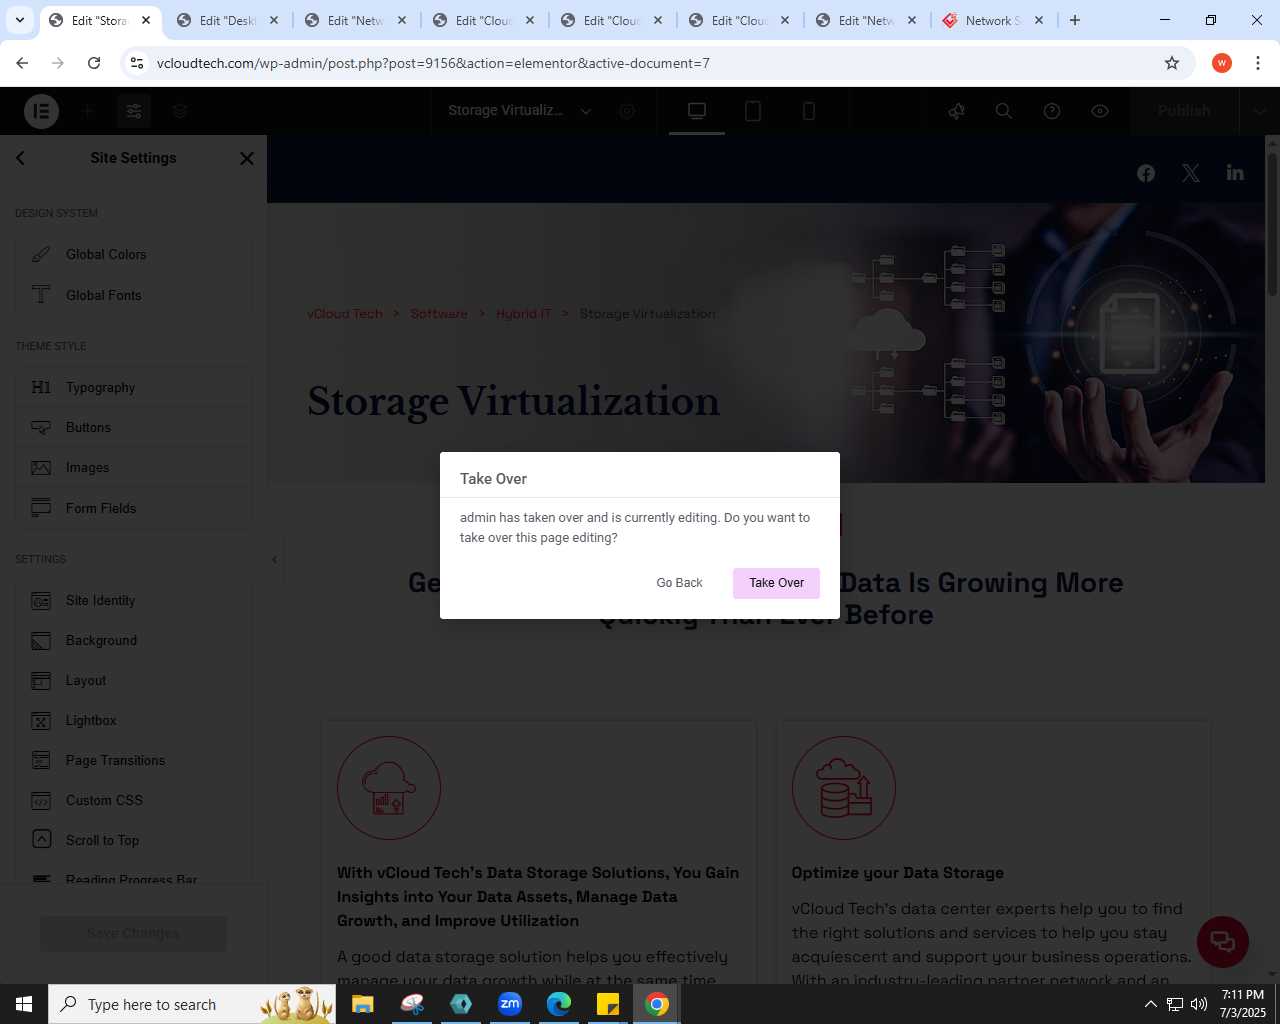Click the Windows taskbar search box
The width and height of the screenshot is (1280, 1024).
click(x=193, y=1004)
